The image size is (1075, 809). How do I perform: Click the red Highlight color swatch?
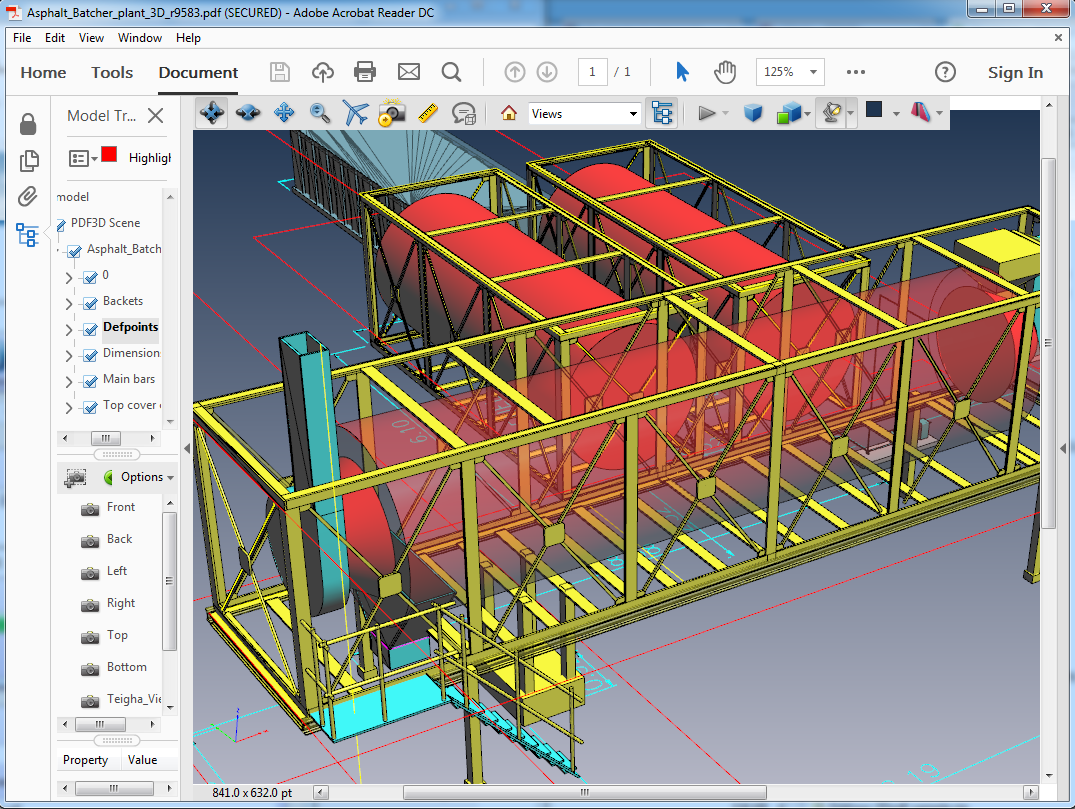(109, 155)
